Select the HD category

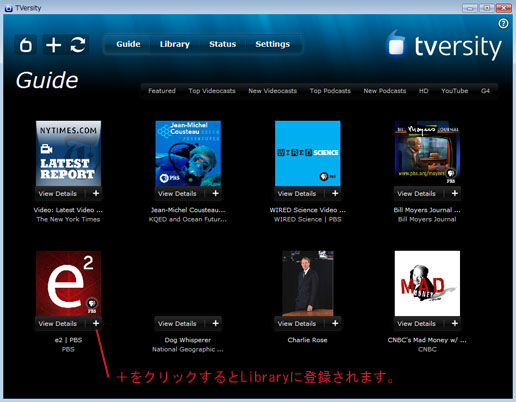coord(424,91)
